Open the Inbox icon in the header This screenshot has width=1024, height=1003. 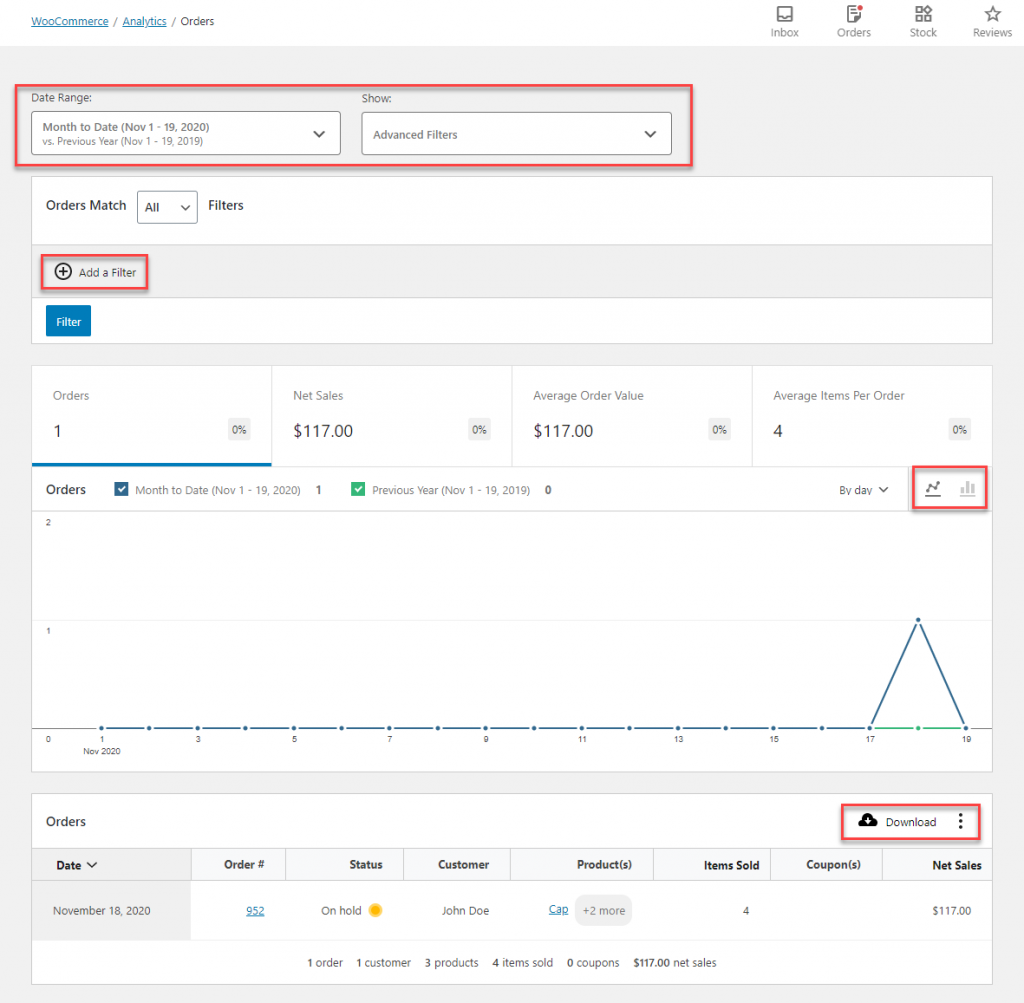pos(784,15)
